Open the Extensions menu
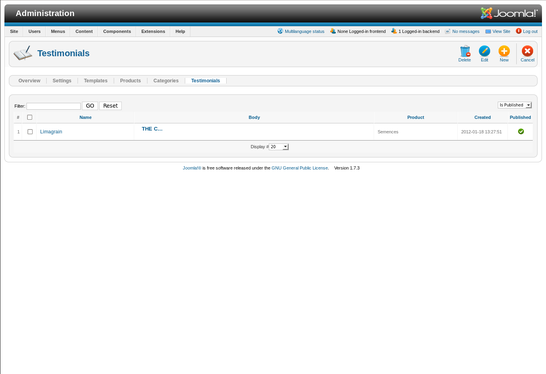 (153, 31)
